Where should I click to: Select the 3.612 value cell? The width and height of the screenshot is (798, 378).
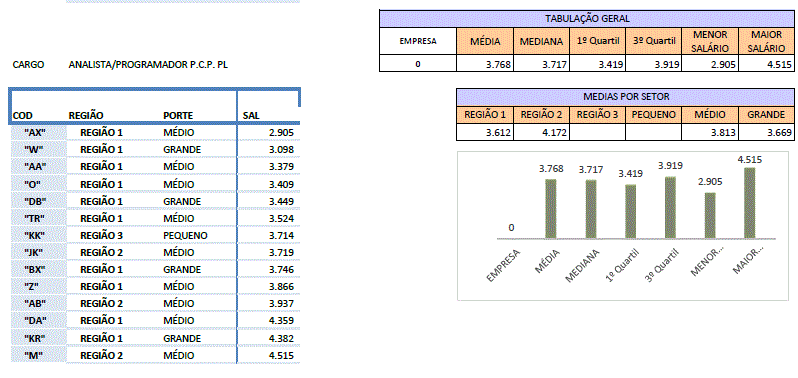point(485,133)
